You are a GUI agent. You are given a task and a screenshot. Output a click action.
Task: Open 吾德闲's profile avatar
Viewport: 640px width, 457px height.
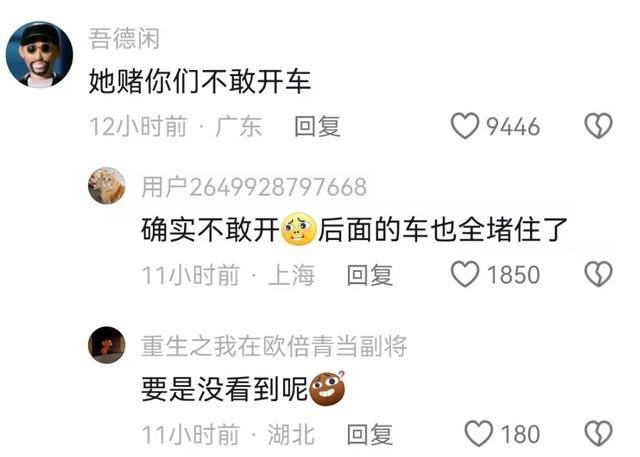[39, 54]
